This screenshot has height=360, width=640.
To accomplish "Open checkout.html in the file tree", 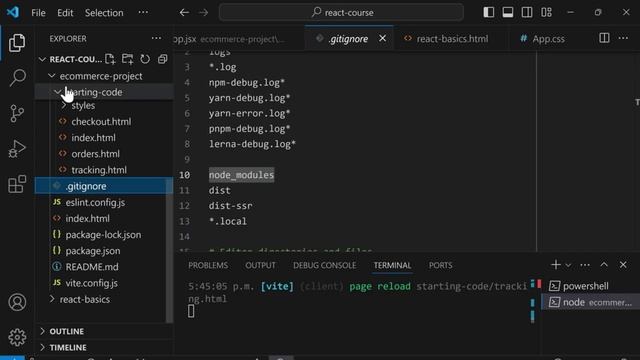I will pyautogui.click(x=101, y=122).
